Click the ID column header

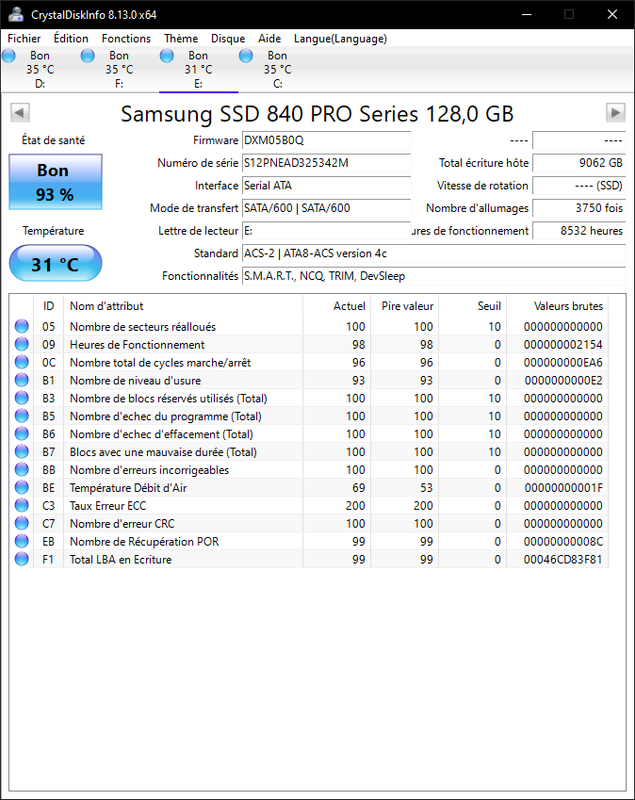tap(48, 306)
